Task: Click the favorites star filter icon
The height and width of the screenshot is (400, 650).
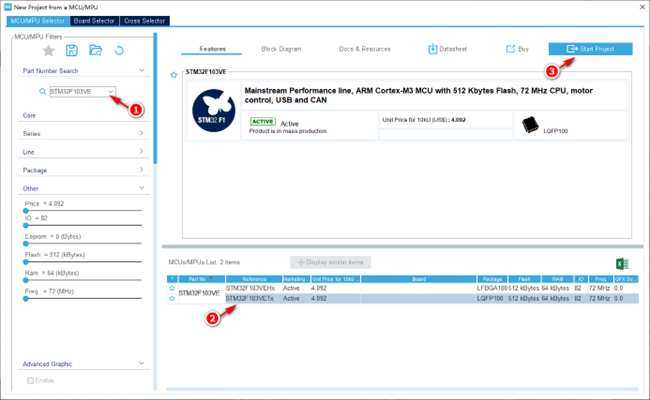Action: coord(49,51)
